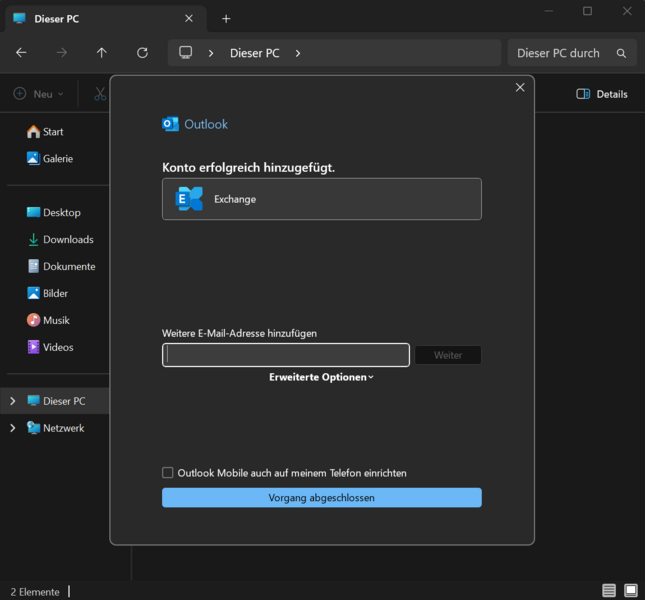
Task: Go up one folder level in Explorer
Action: 102,53
